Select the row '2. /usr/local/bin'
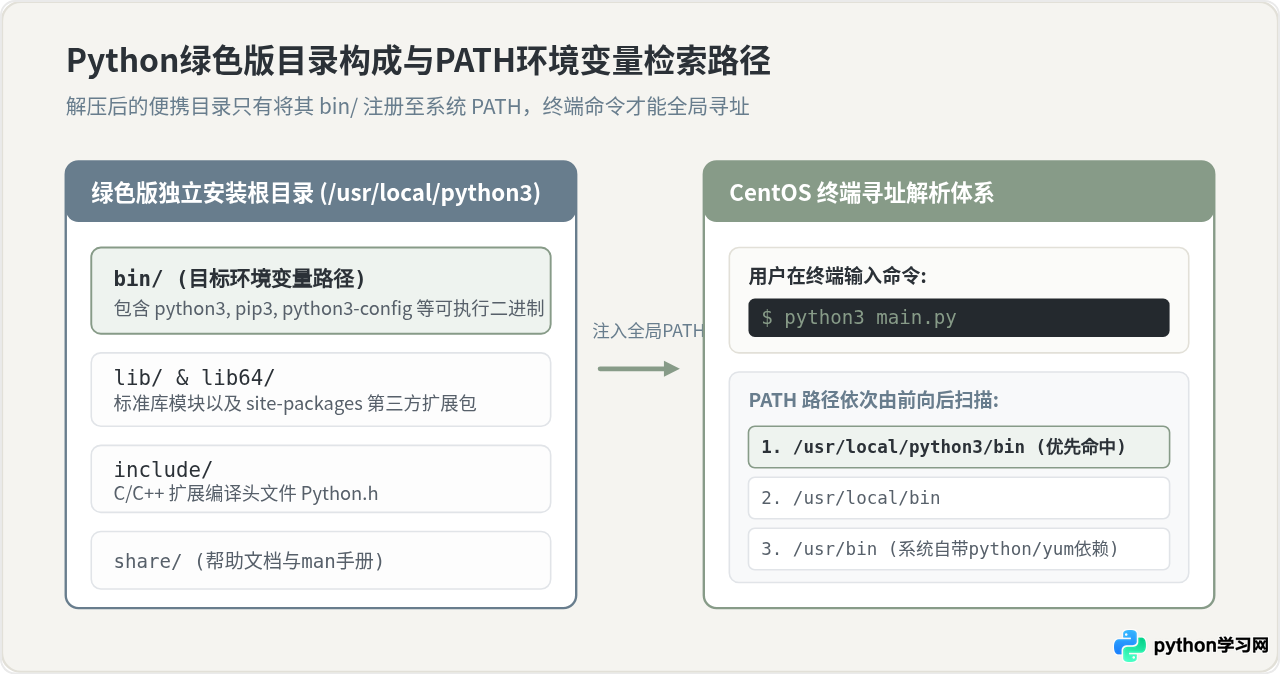This screenshot has height=674, width=1280. (959, 498)
